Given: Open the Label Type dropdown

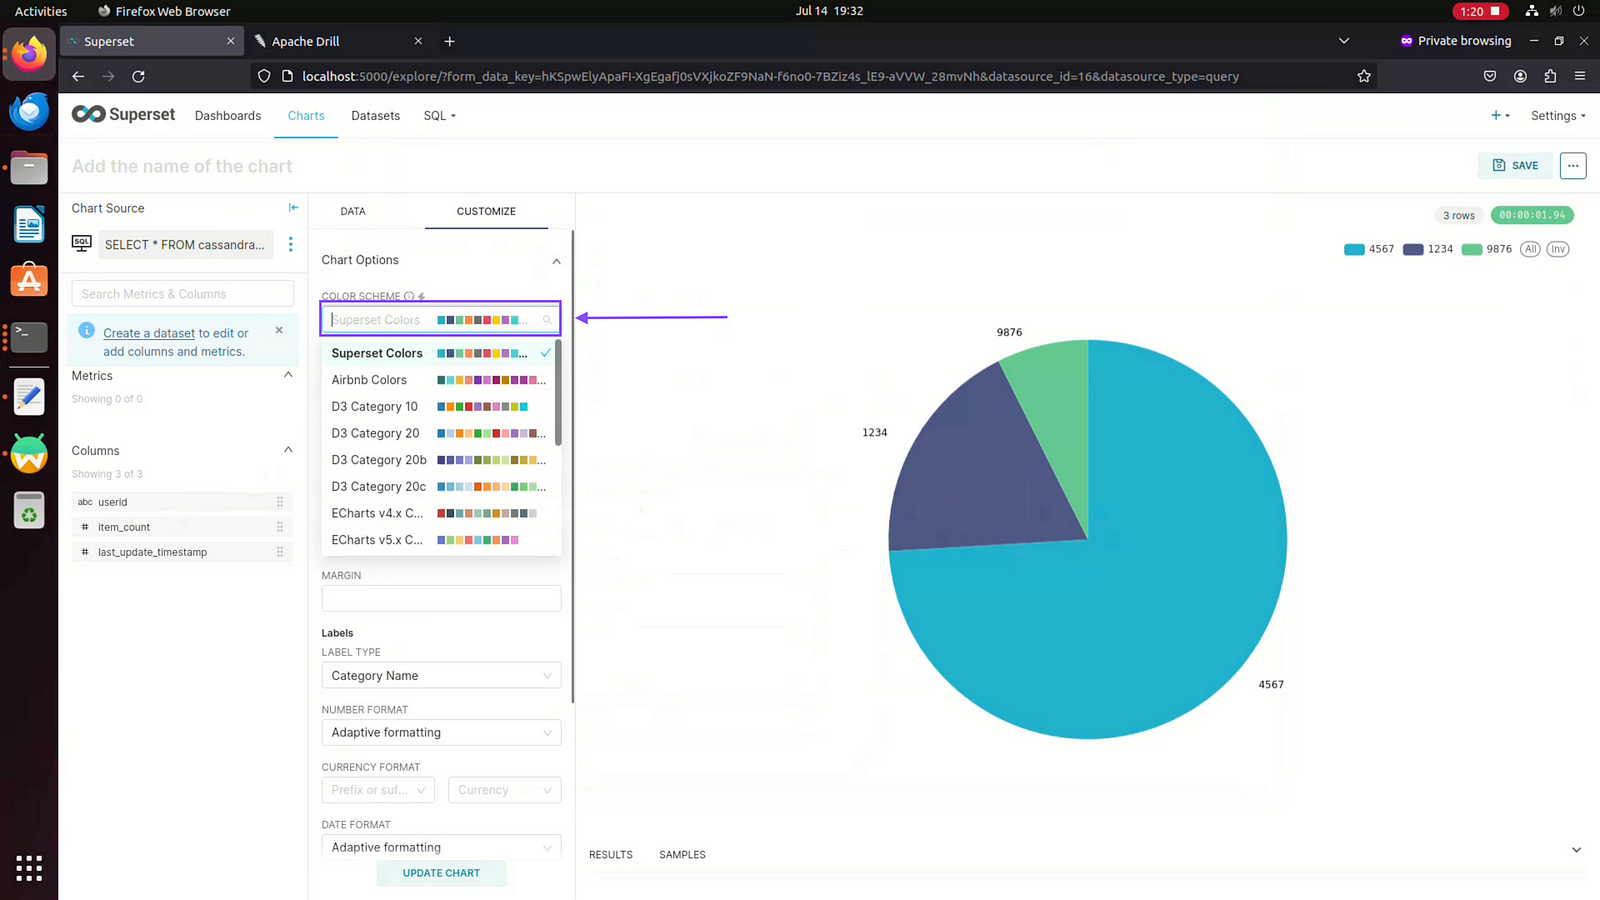Looking at the screenshot, I should [441, 676].
